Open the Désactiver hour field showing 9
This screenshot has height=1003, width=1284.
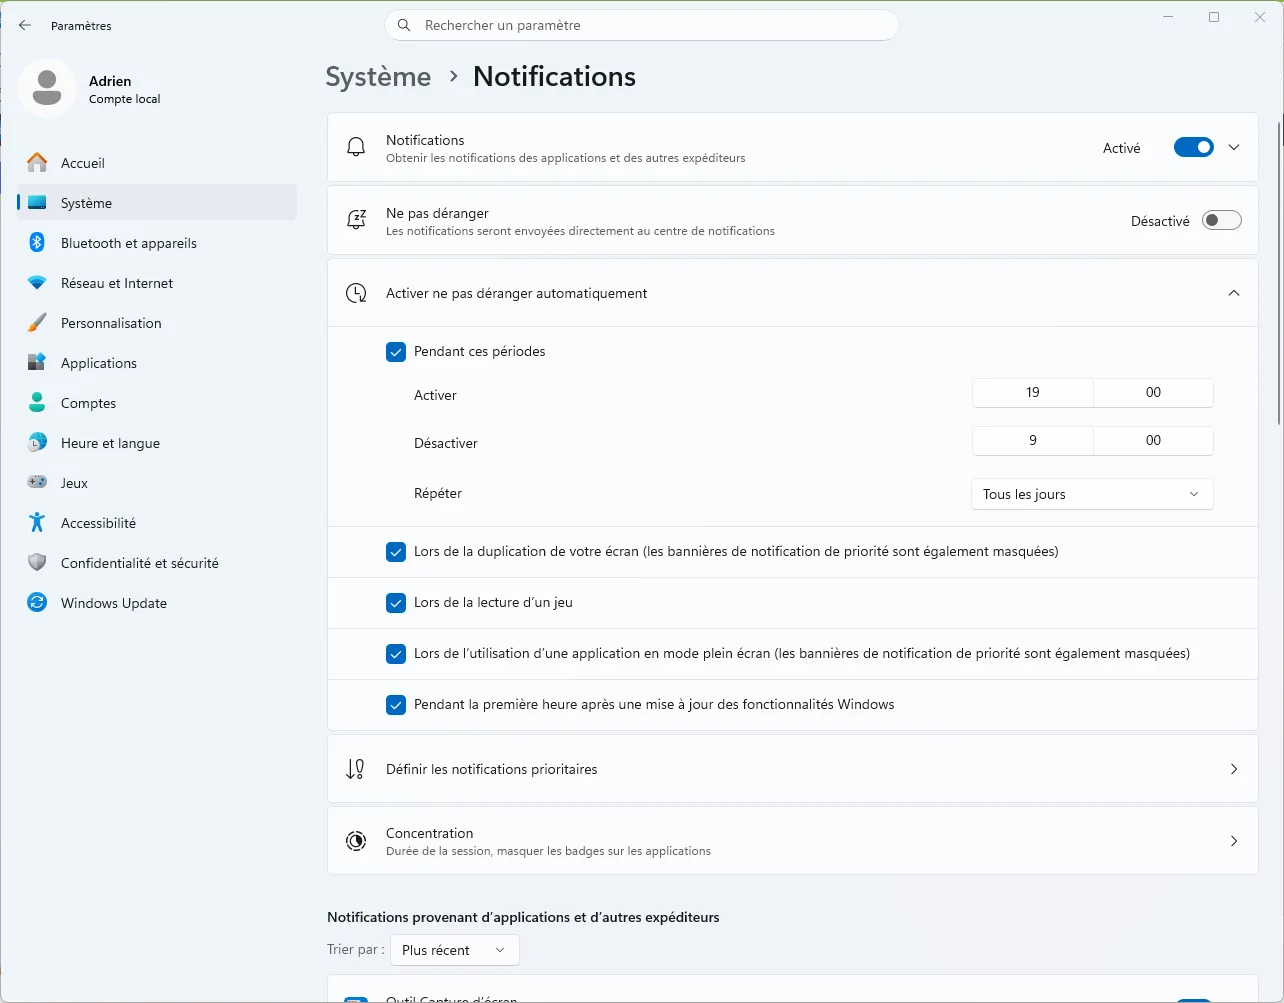click(x=1033, y=441)
